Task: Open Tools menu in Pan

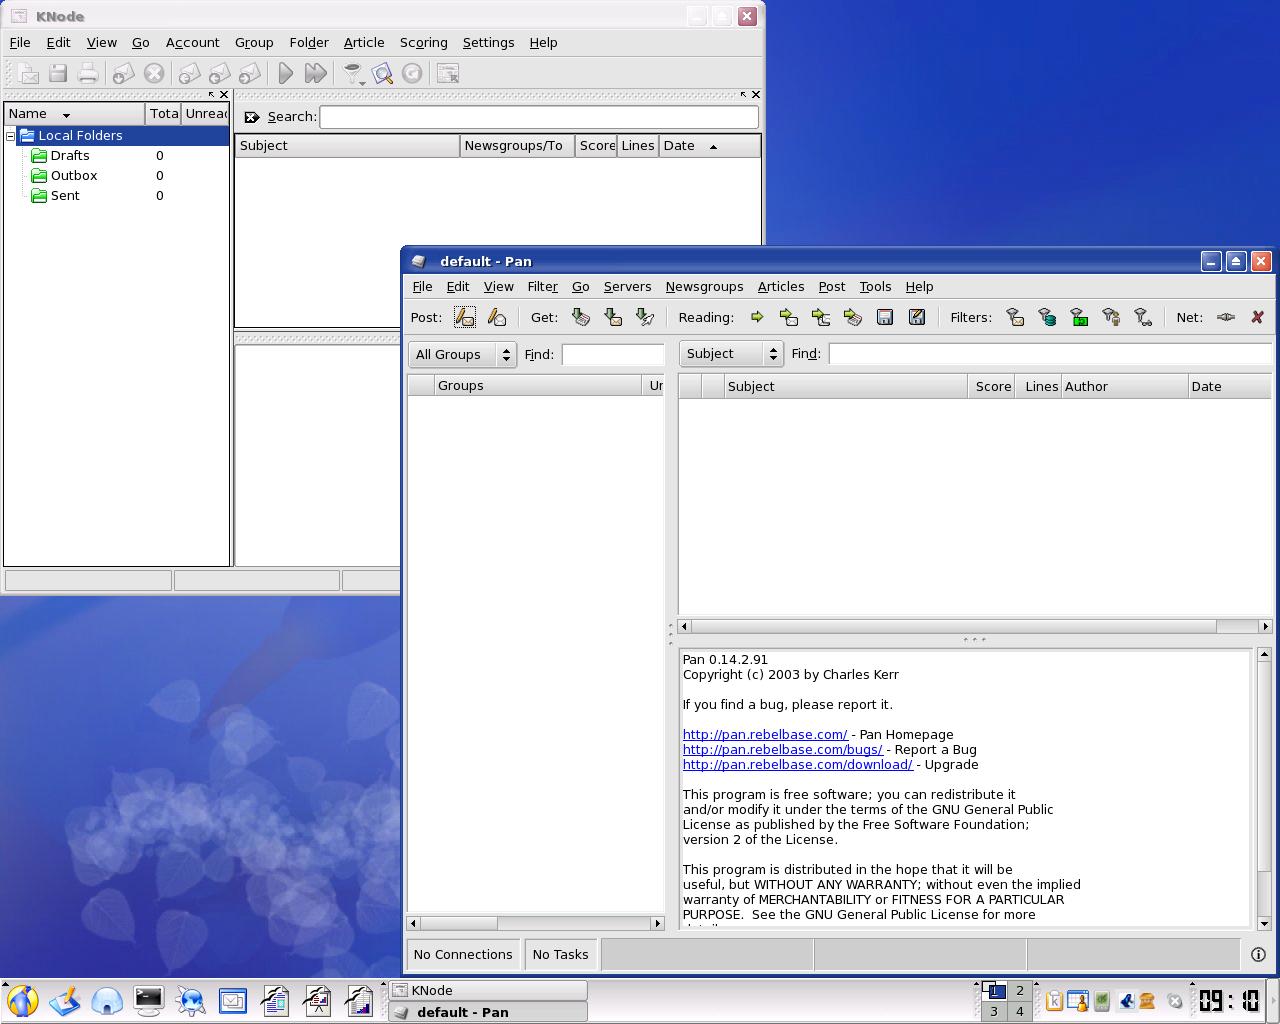Action: pos(875,286)
